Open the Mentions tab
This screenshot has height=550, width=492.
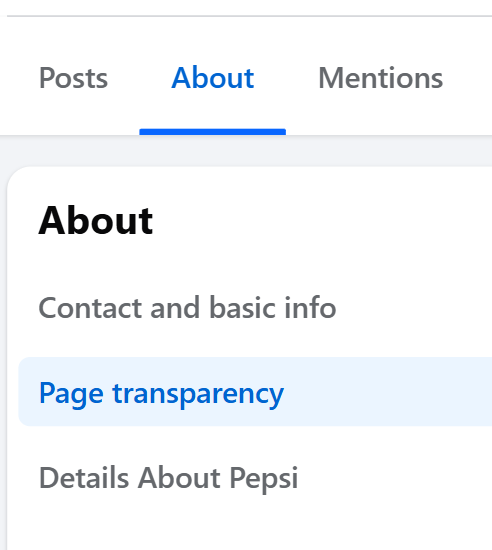point(380,78)
